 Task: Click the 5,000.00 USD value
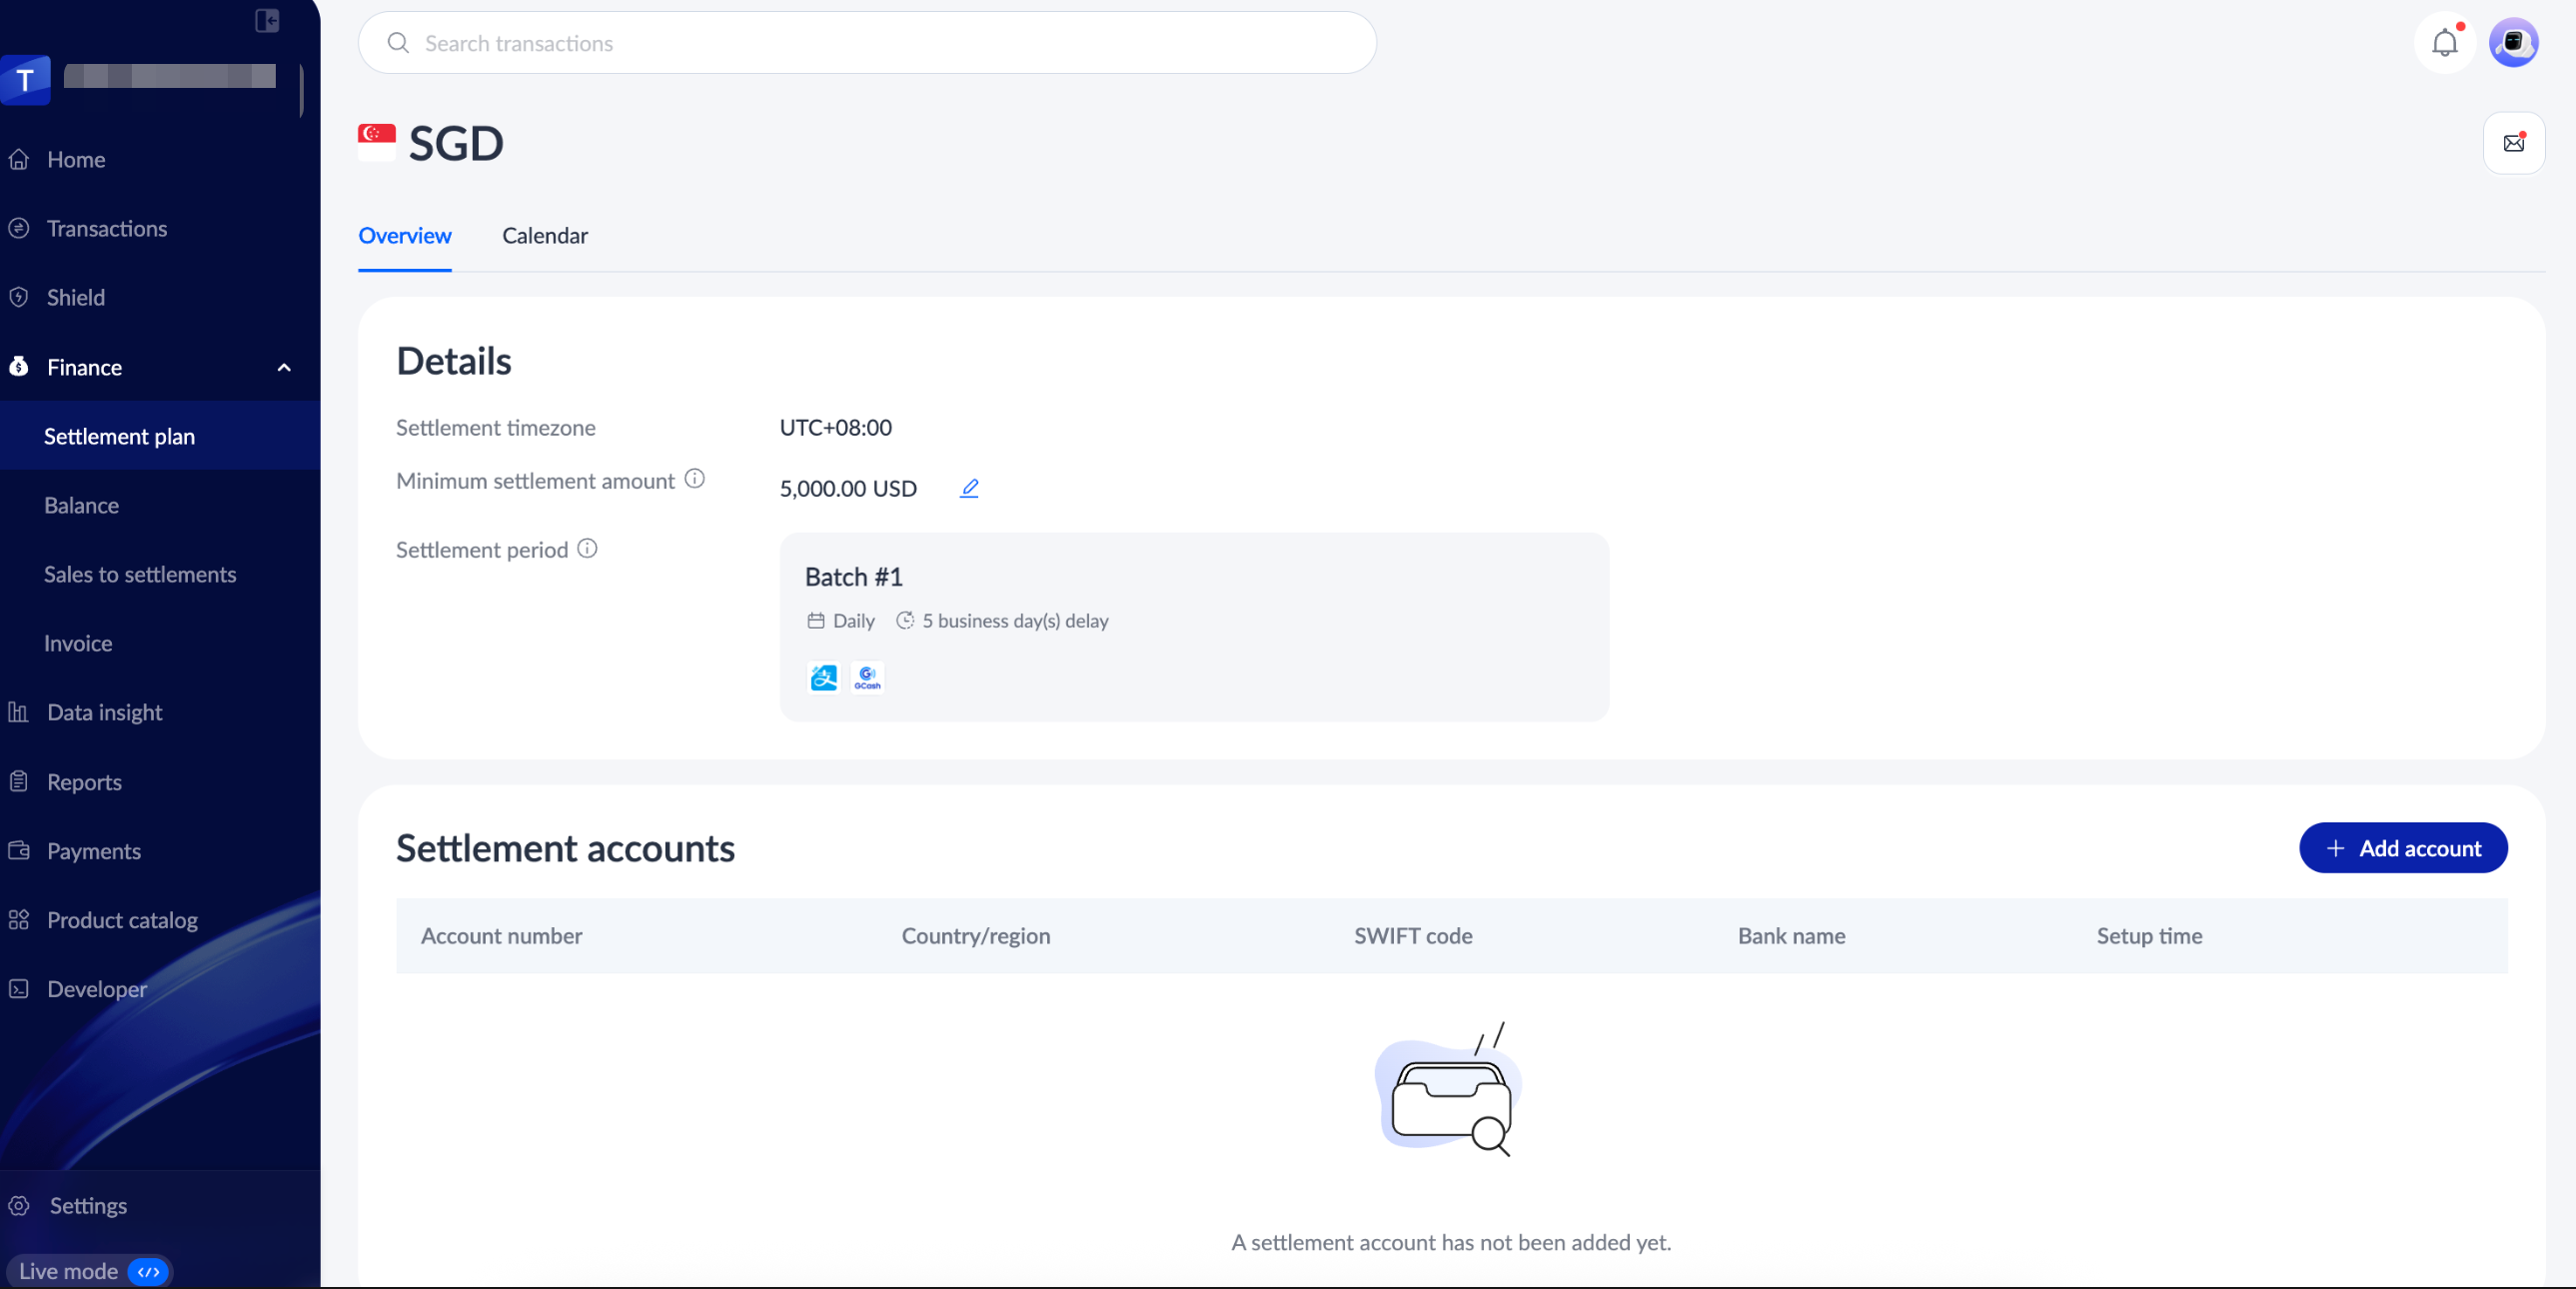(848, 488)
